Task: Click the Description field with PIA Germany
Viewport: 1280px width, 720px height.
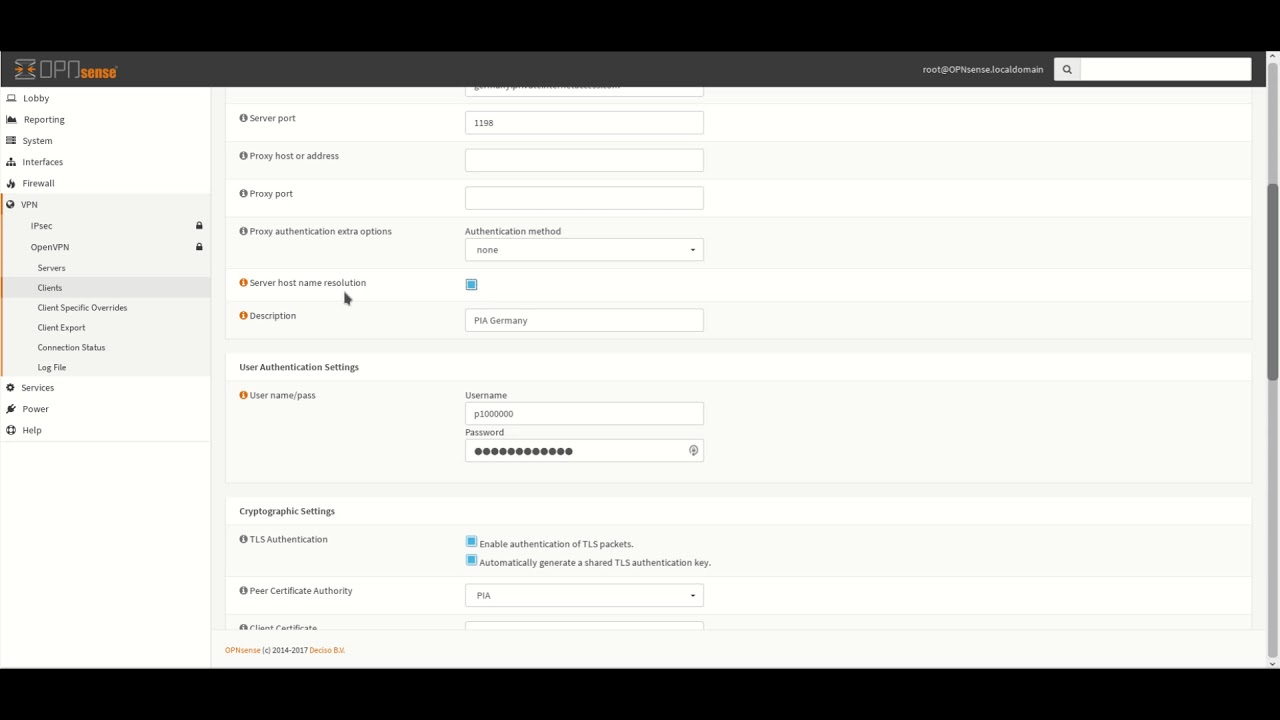Action: (584, 320)
